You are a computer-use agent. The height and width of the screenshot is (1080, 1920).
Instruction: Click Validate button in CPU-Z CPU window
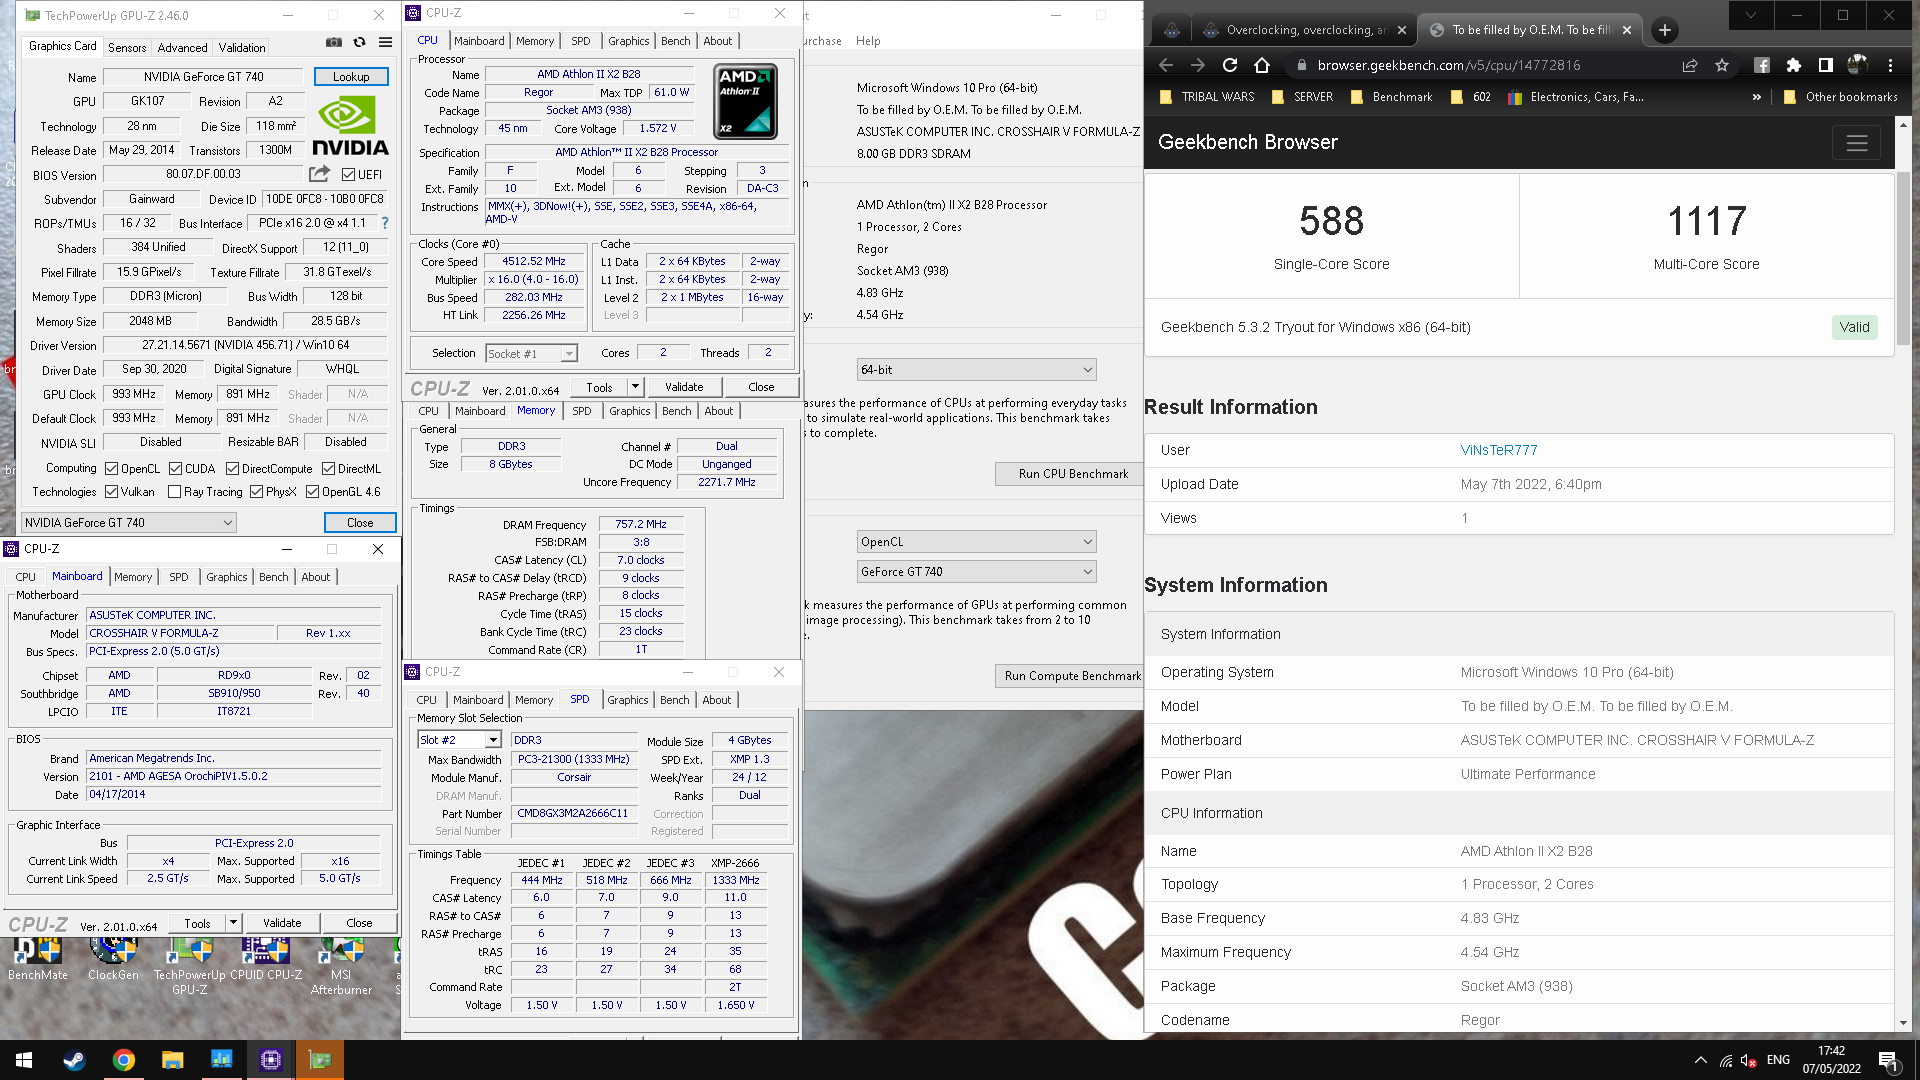point(684,387)
